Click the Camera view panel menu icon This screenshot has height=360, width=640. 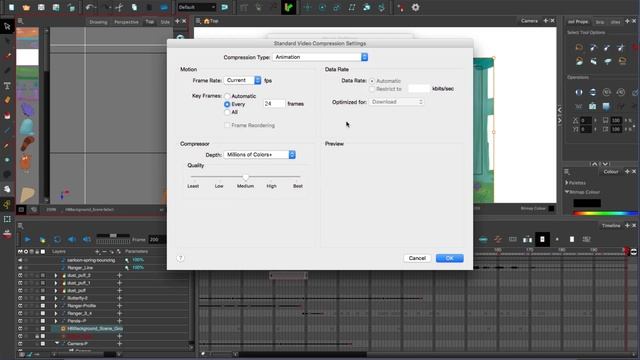198,21
